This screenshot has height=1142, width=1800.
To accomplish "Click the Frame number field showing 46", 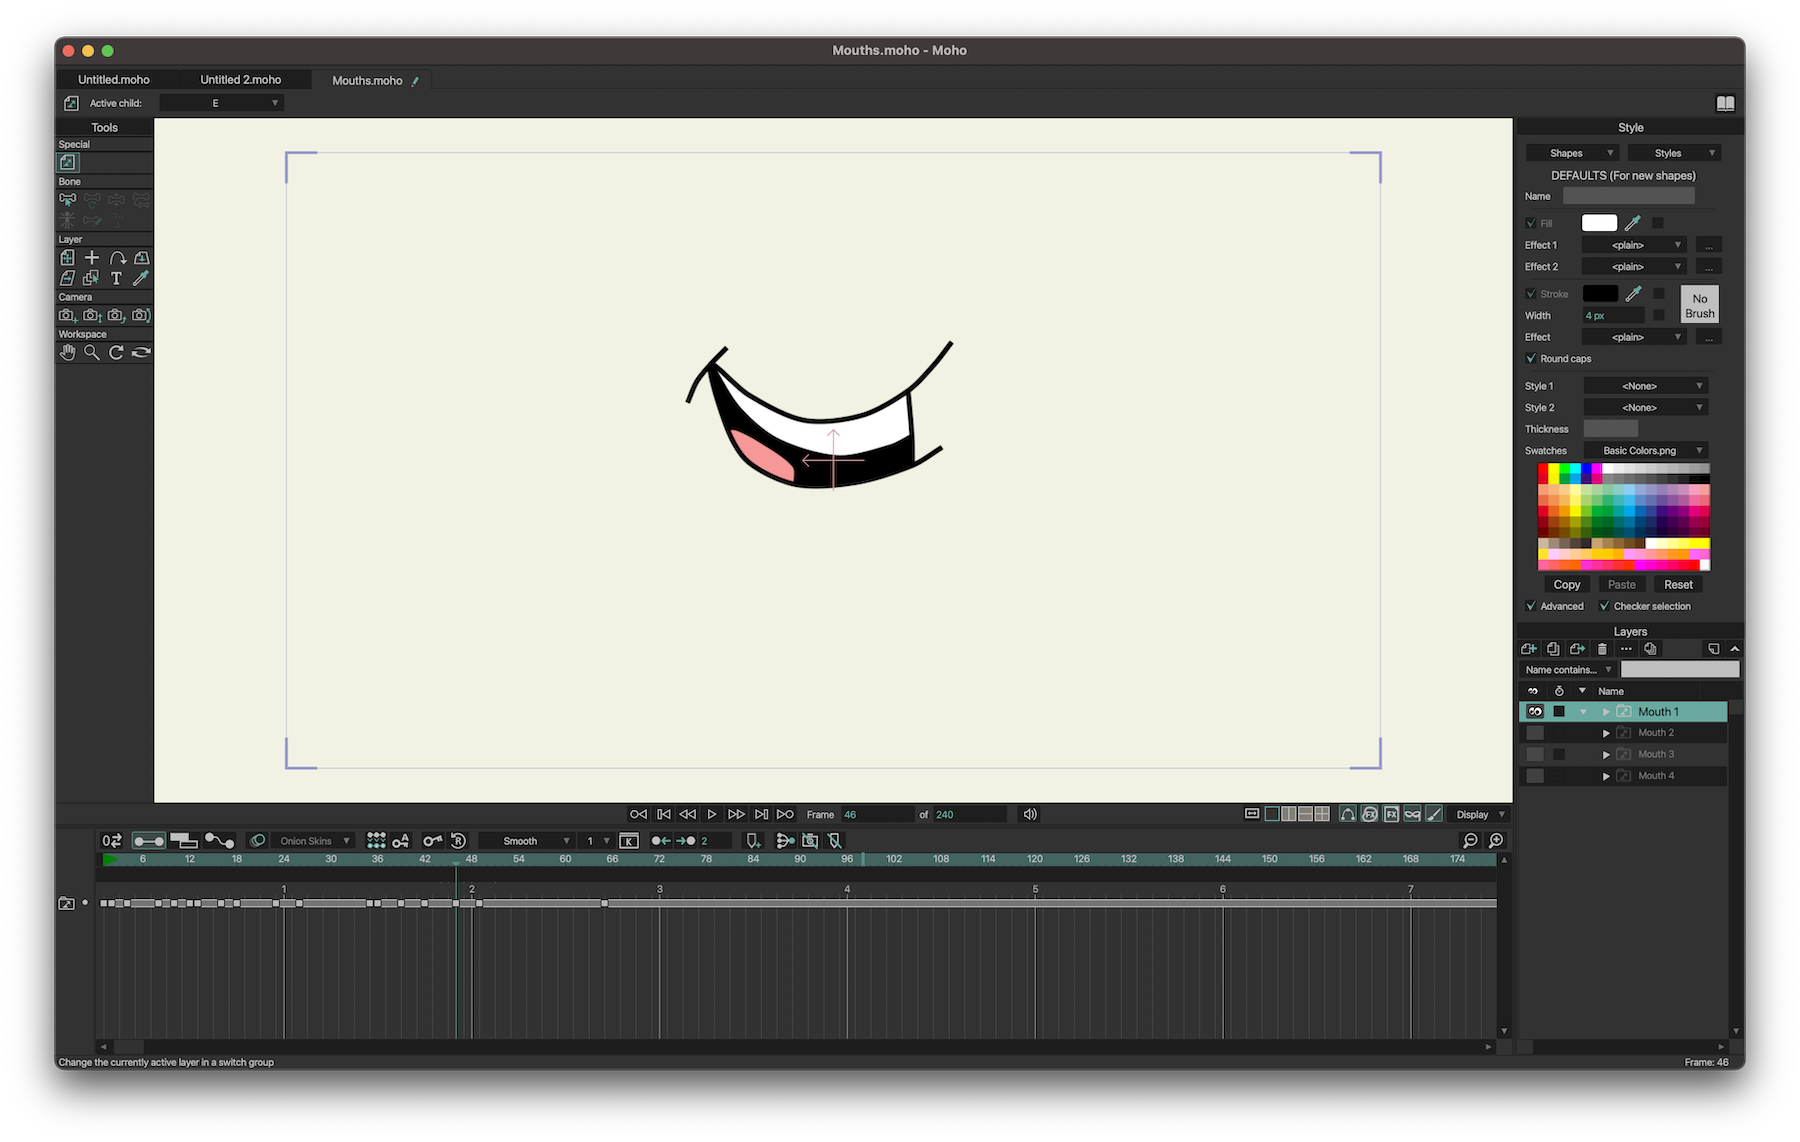I will (877, 814).
